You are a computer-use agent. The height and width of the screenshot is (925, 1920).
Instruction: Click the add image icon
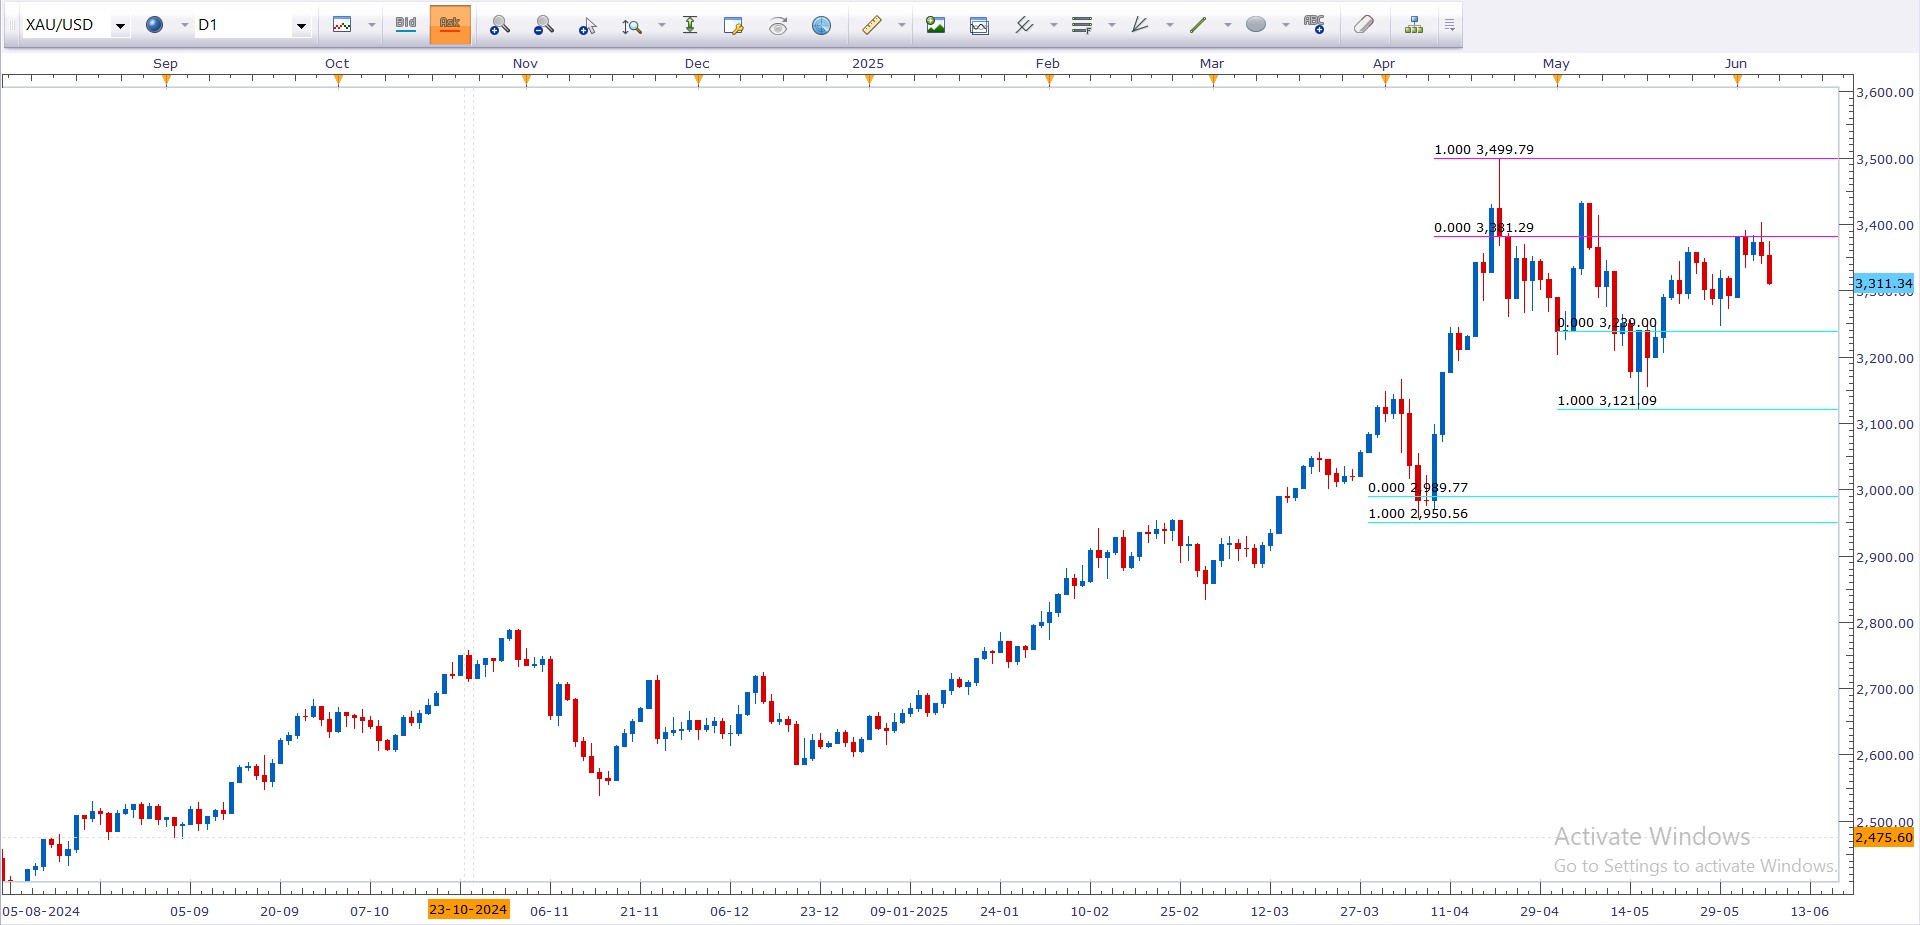click(x=935, y=25)
